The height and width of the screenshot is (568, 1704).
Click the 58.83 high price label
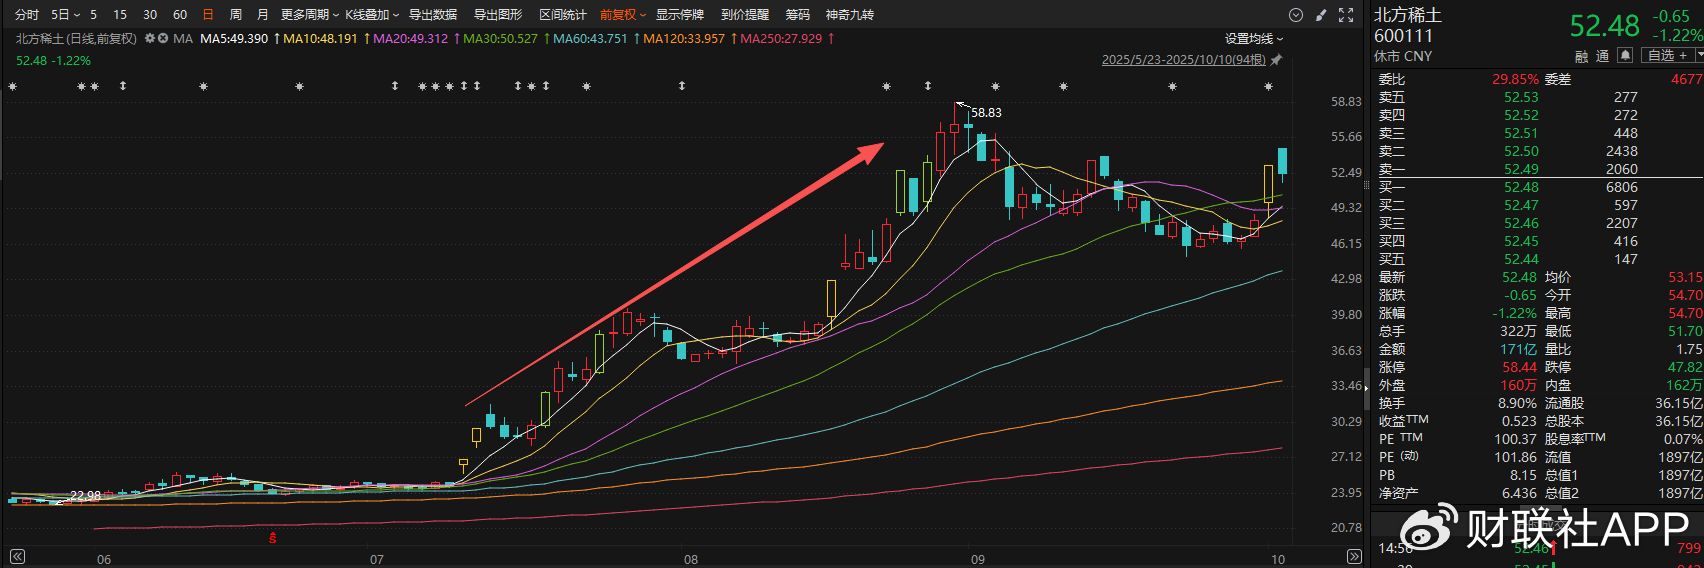click(x=986, y=113)
